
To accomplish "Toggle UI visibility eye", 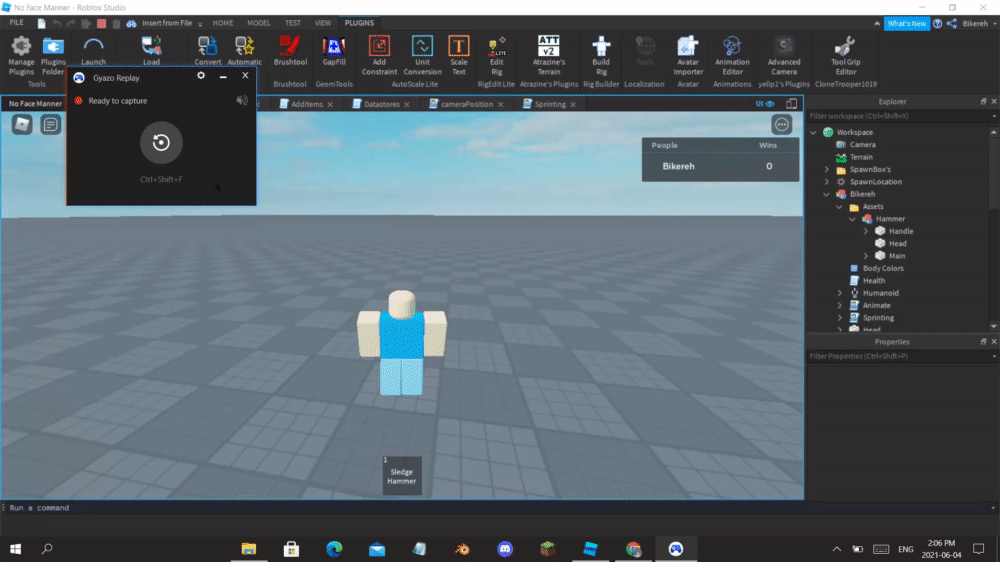I will (764, 103).
